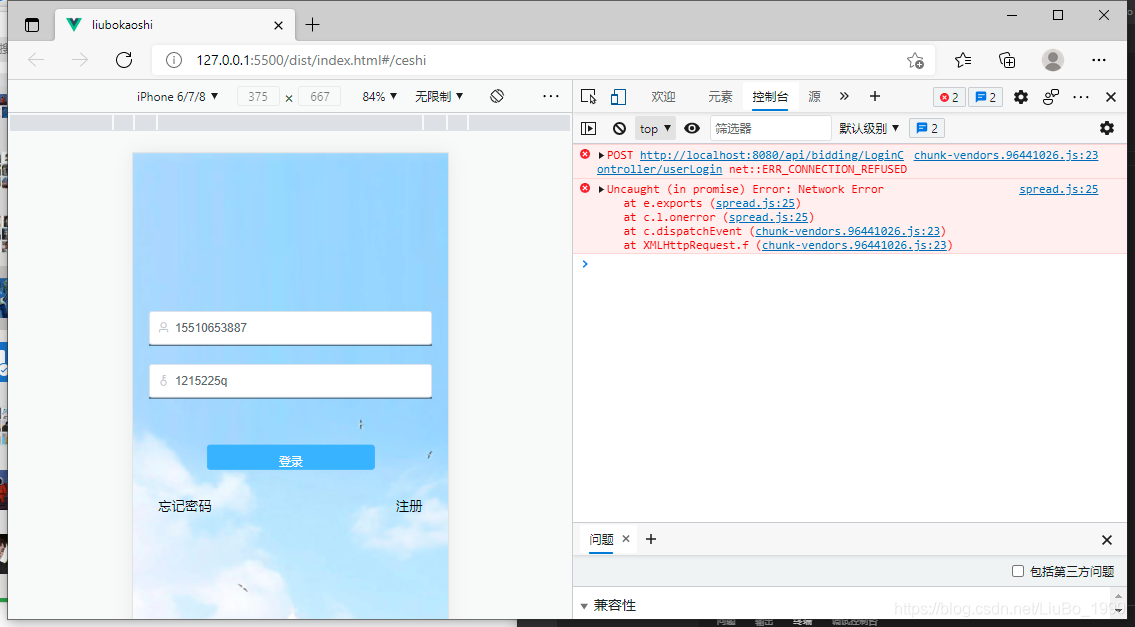This screenshot has width=1135, height=627.
Task: Open more device toolbar options
Action: [x=551, y=96]
